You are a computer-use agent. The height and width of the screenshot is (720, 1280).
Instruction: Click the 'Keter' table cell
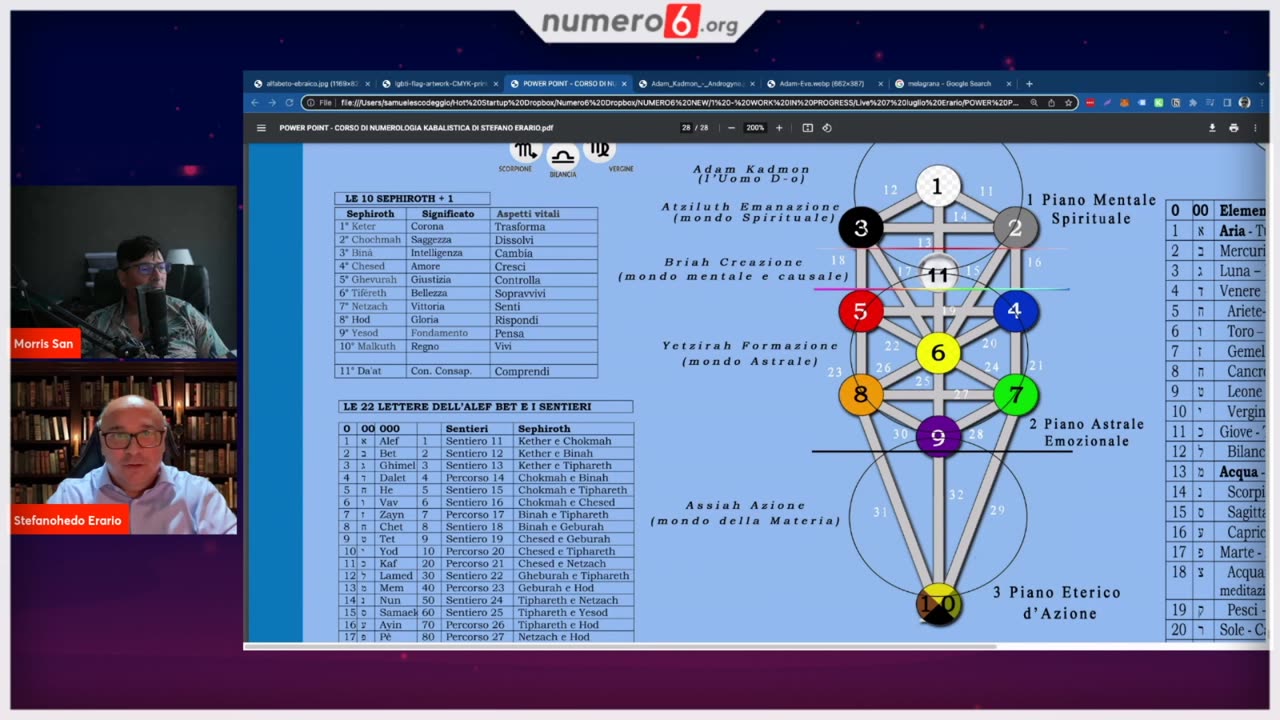coord(370,227)
